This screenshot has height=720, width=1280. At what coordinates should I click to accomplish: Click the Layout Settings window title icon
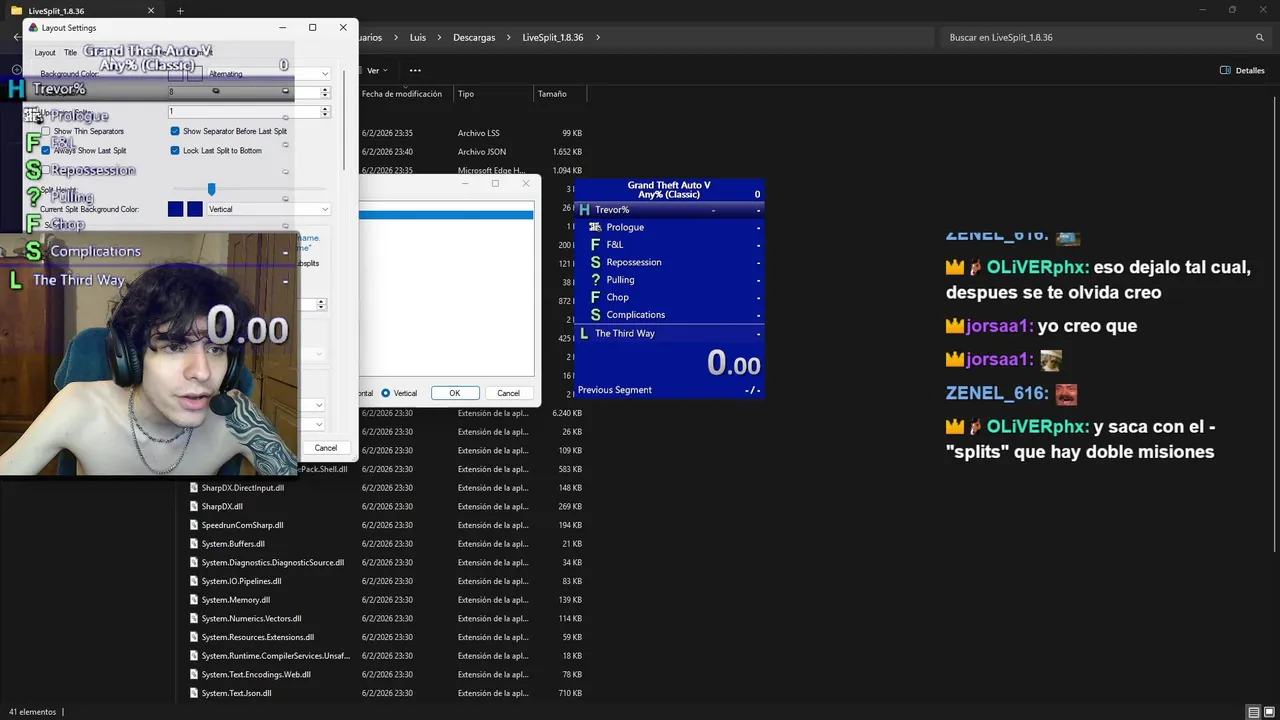click(33, 28)
